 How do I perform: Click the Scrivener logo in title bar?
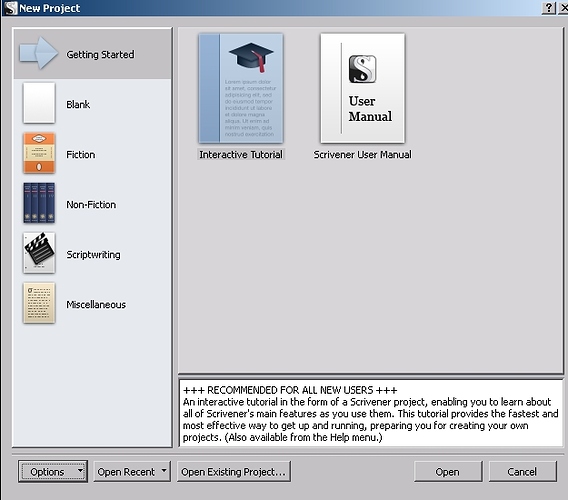10,8
